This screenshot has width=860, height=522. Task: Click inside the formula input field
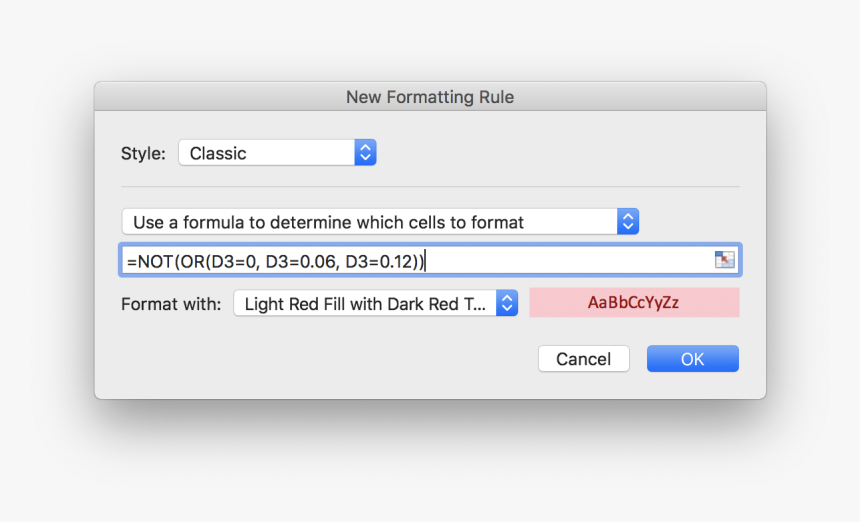[430, 260]
